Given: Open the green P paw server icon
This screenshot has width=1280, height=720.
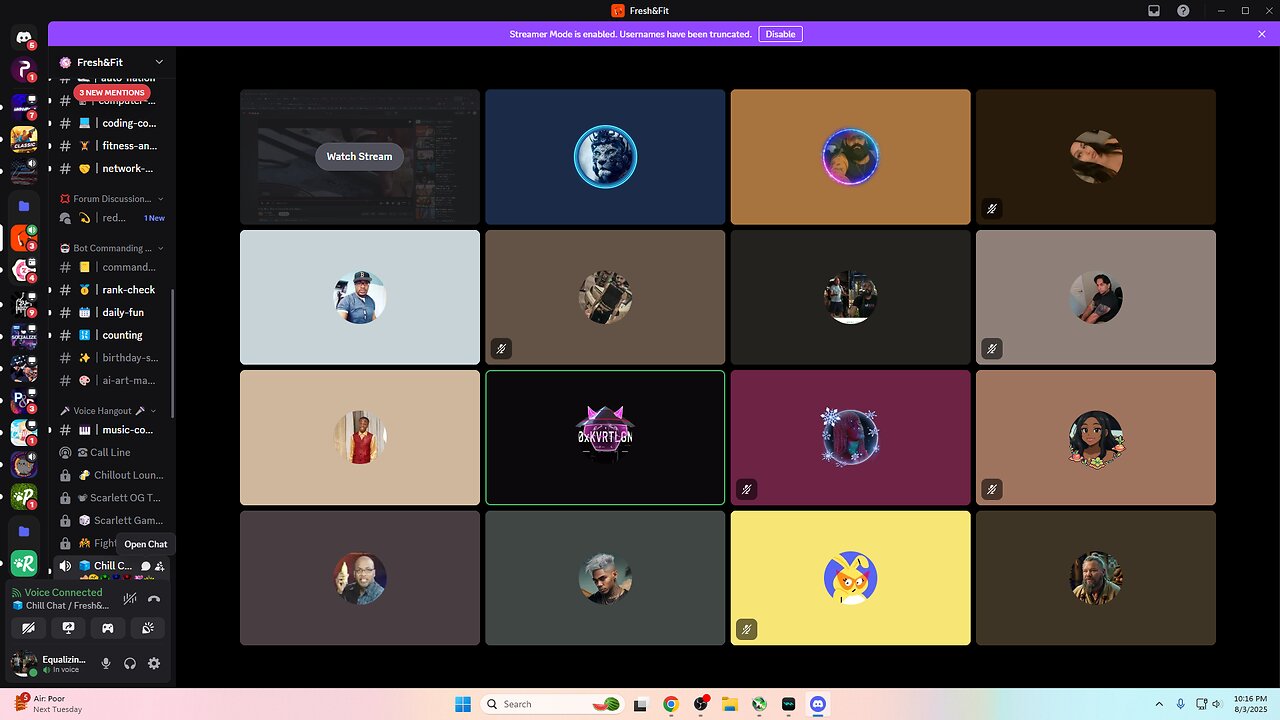Looking at the screenshot, I should [x=24, y=497].
